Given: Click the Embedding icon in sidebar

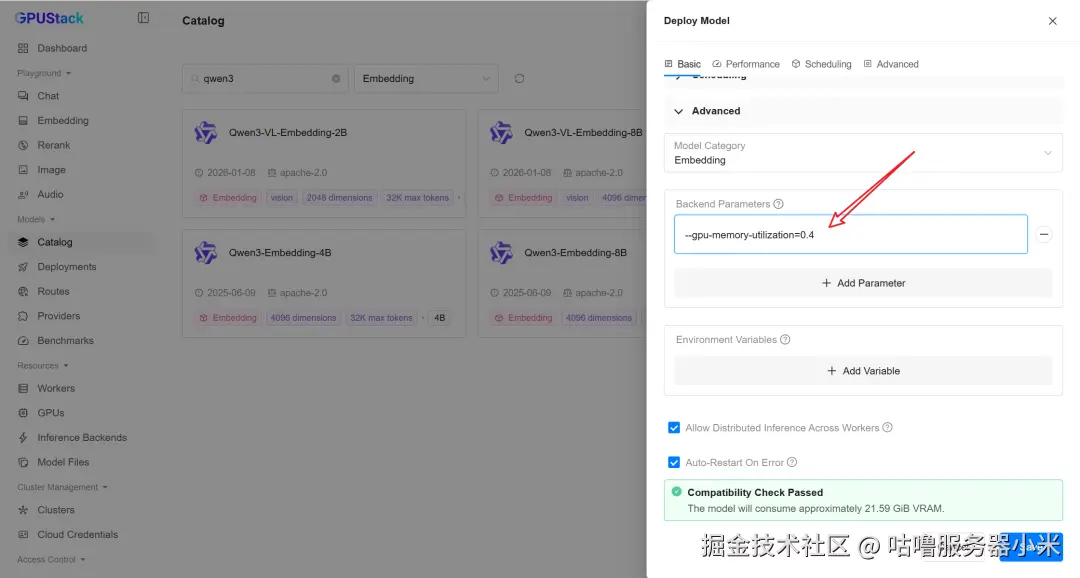Looking at the screenshot, I should point(23,121).
